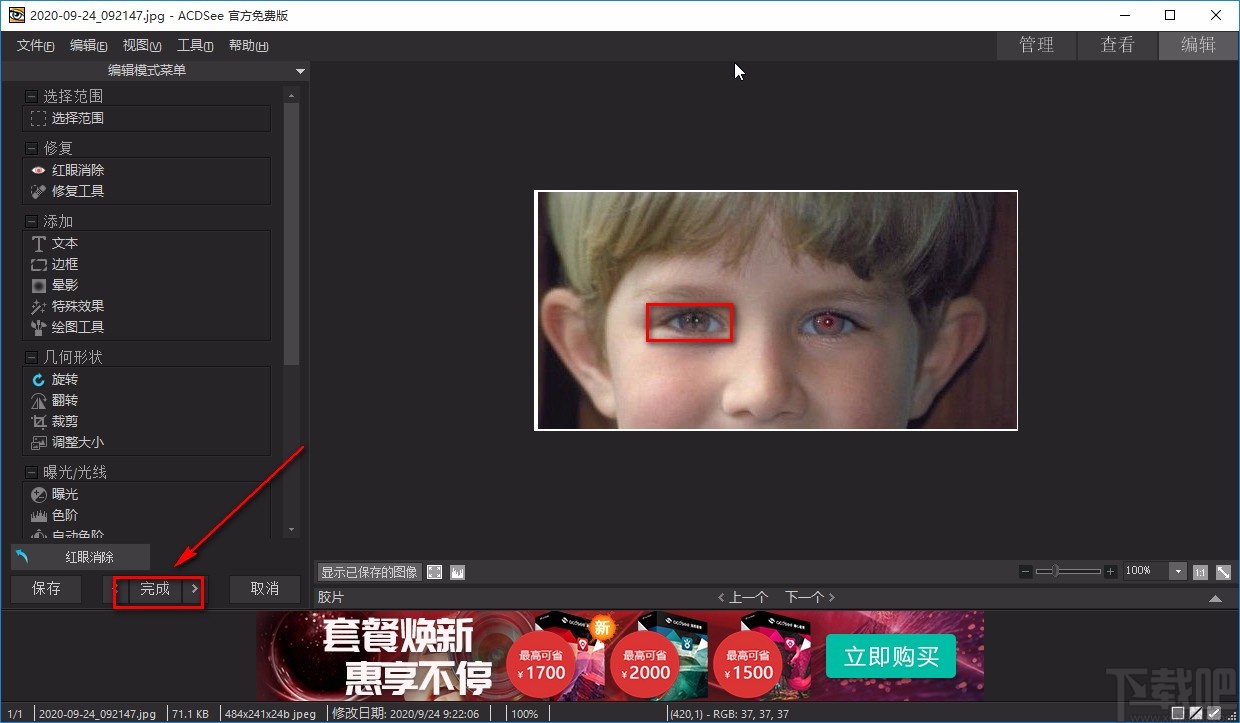This screenshot has width=1240, height=723.
Task: Open the 帮助 menu
Action: 248,46
